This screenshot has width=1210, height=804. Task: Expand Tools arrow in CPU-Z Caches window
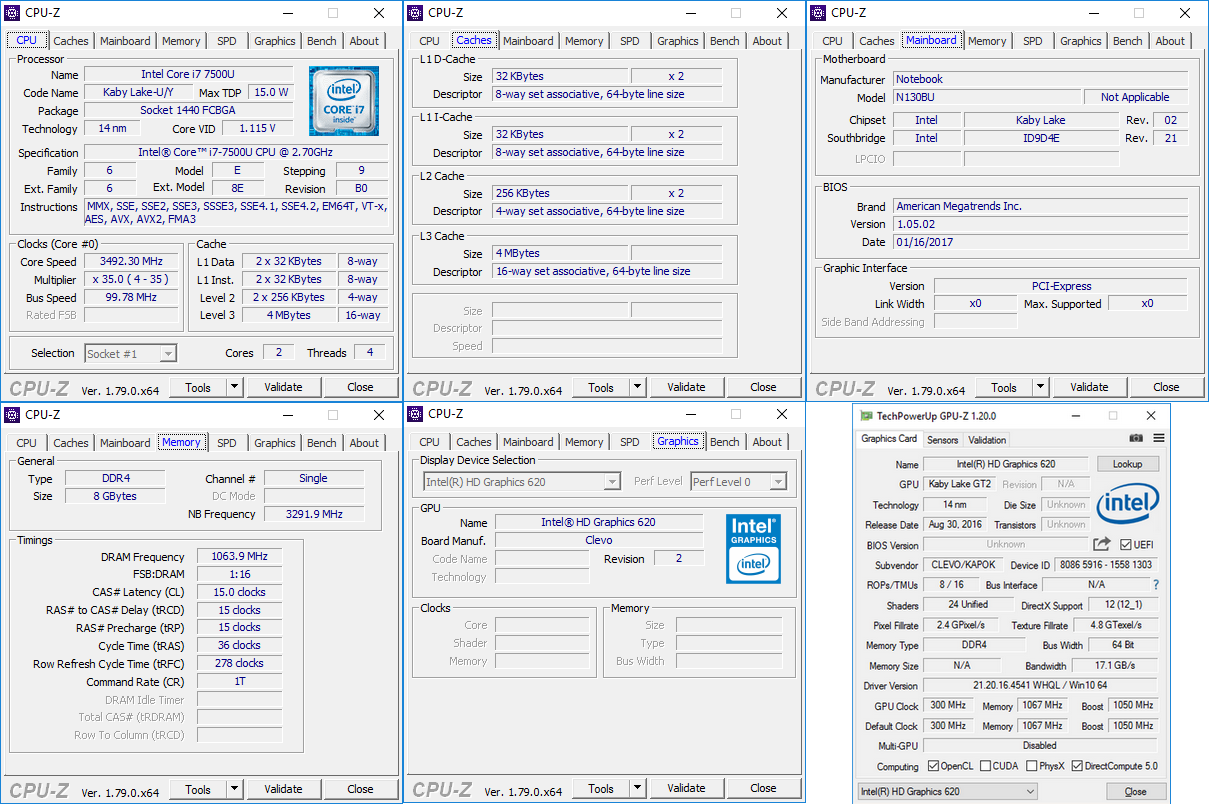637,387
